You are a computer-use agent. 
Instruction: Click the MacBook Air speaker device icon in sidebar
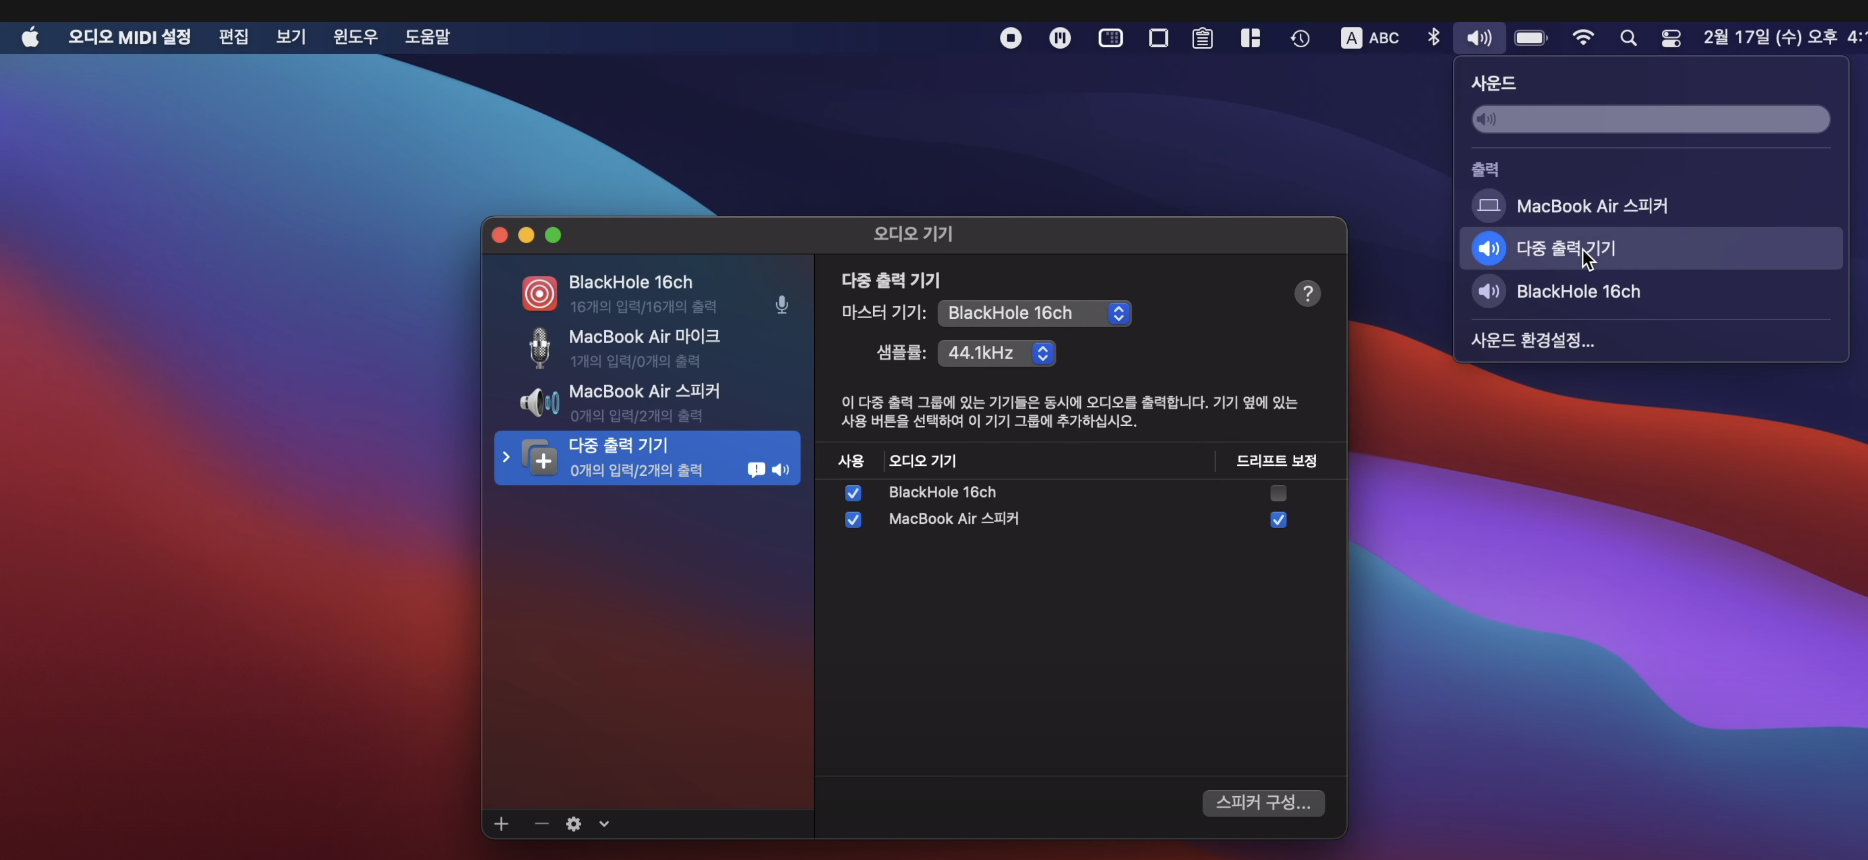click(539, 403)
